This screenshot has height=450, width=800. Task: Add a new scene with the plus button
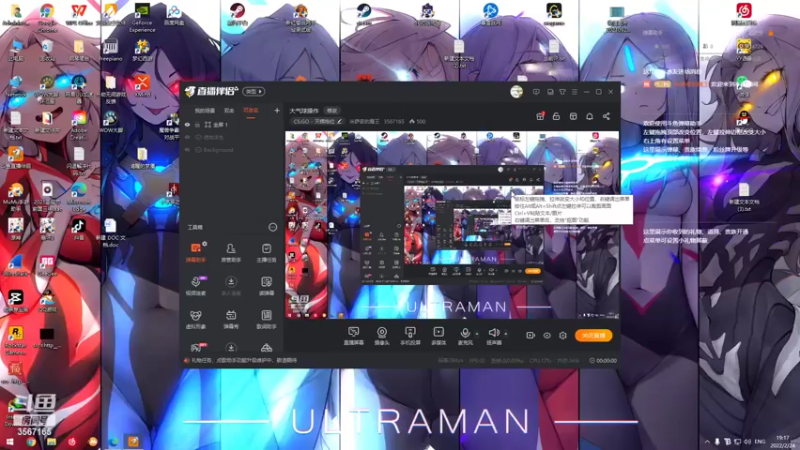tap(277, 110)
